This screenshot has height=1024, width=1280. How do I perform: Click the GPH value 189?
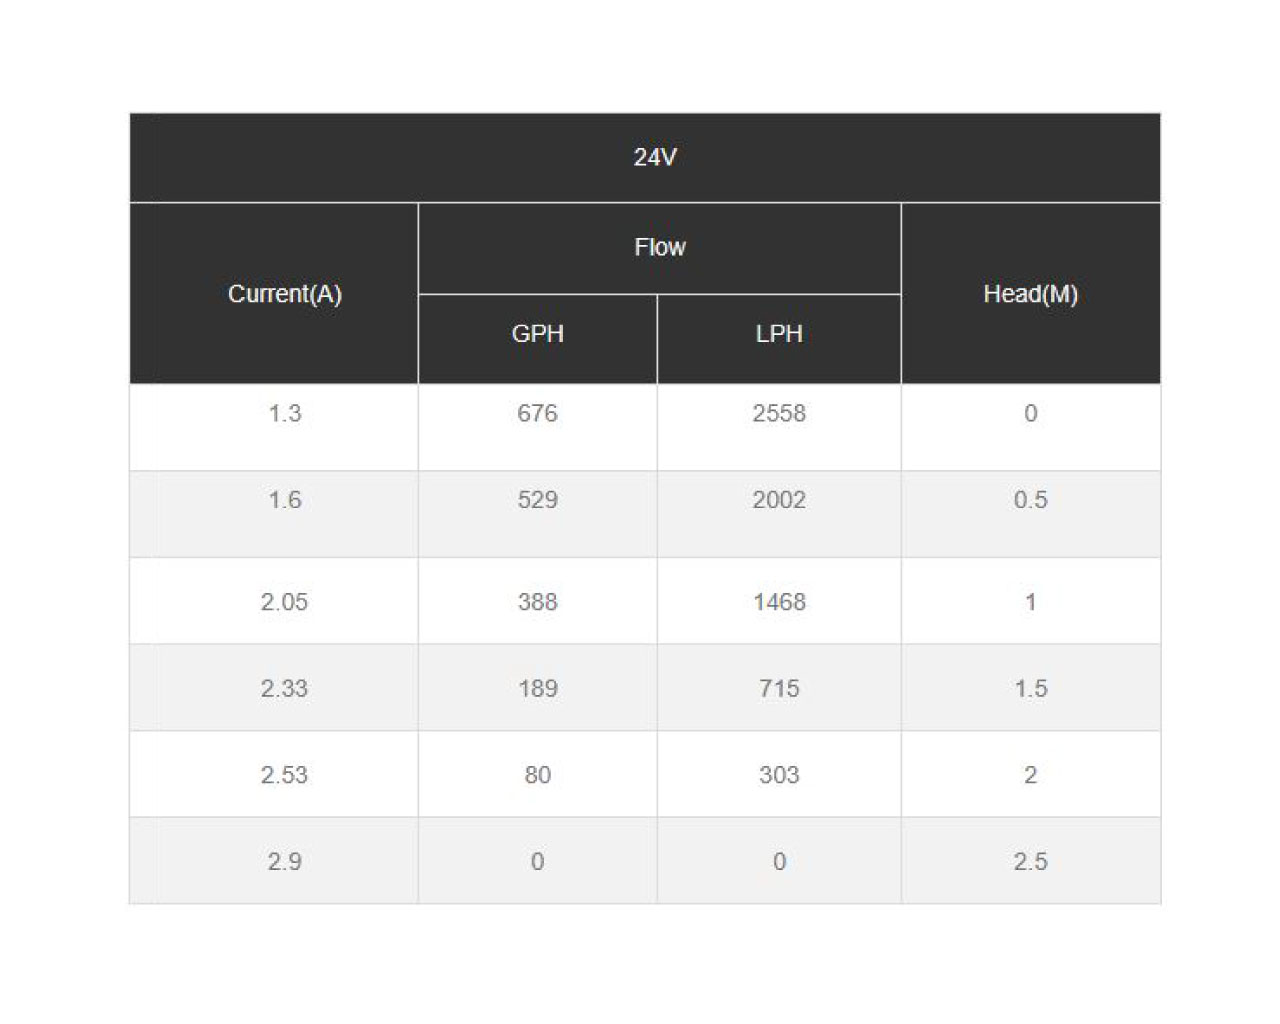(x=537, y=688)
